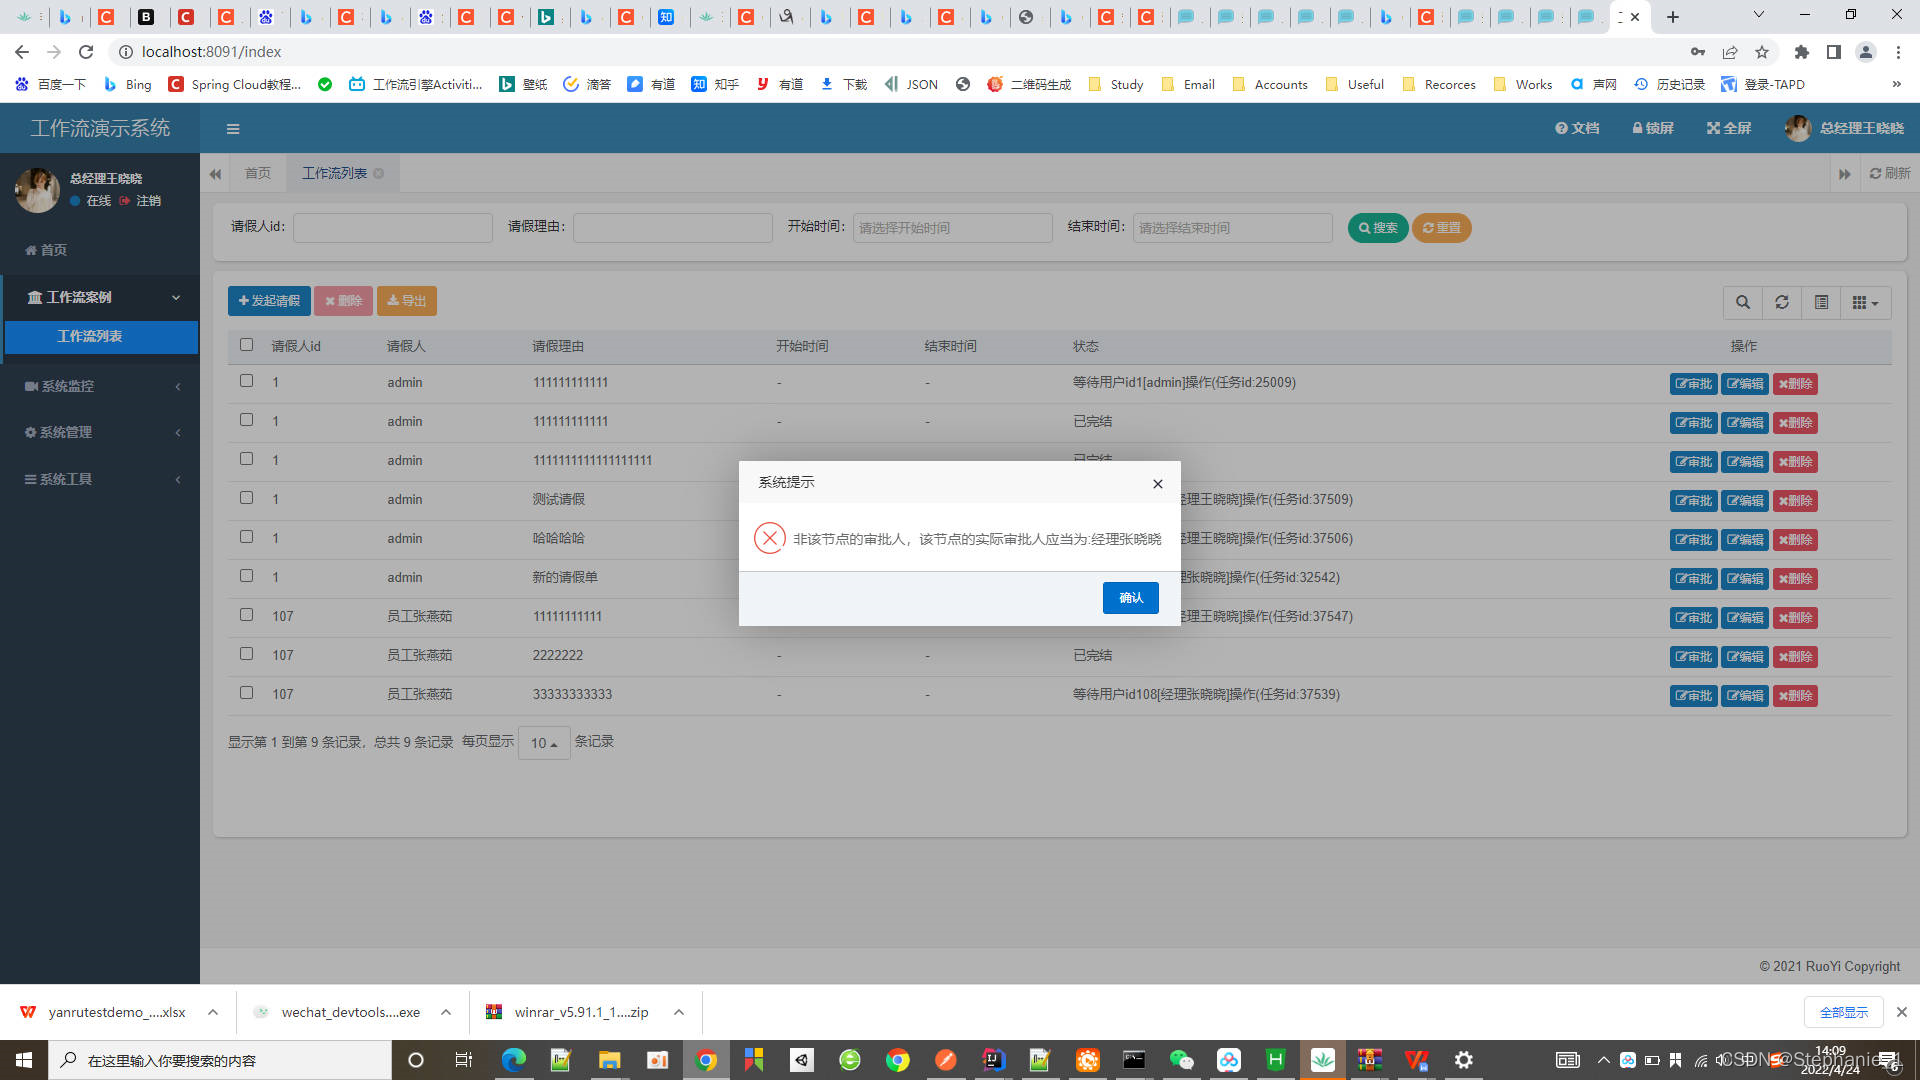Click the 请假理由 input field
Screen dimensions: 1920x1080
click(x=672, y=228)
